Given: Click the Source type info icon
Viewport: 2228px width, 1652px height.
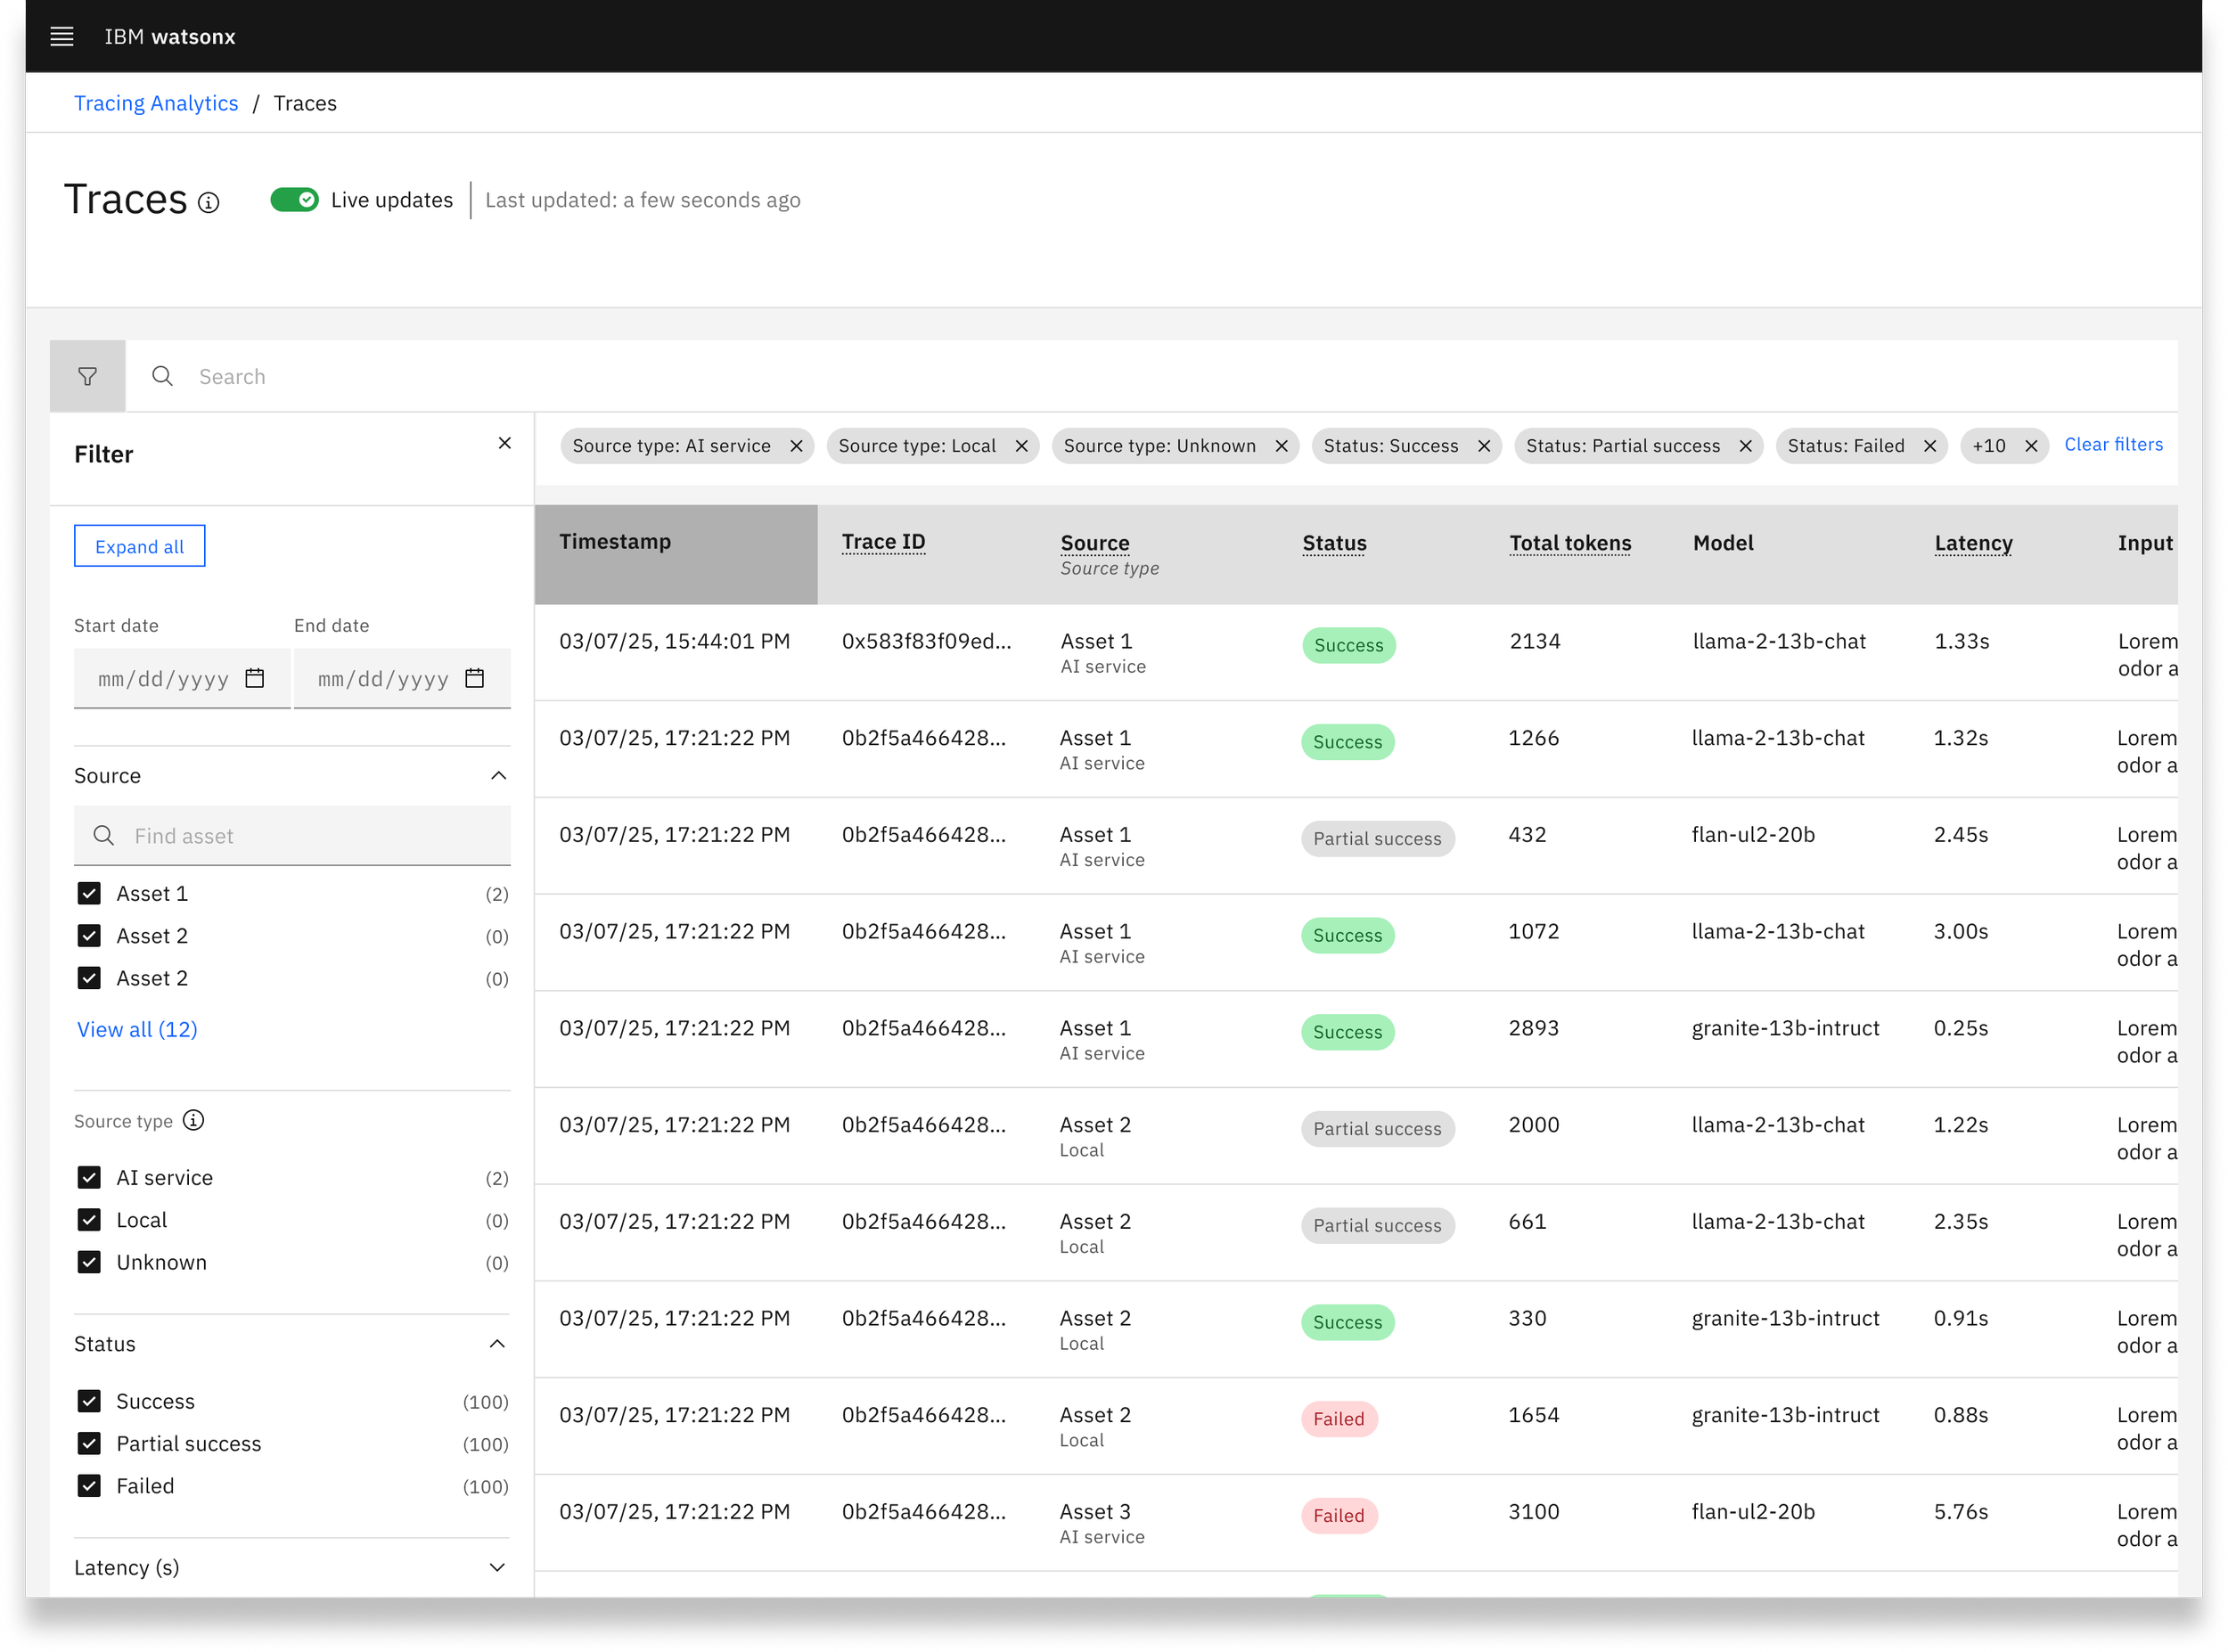Looking at the screenshot, I should [194, 1121].
